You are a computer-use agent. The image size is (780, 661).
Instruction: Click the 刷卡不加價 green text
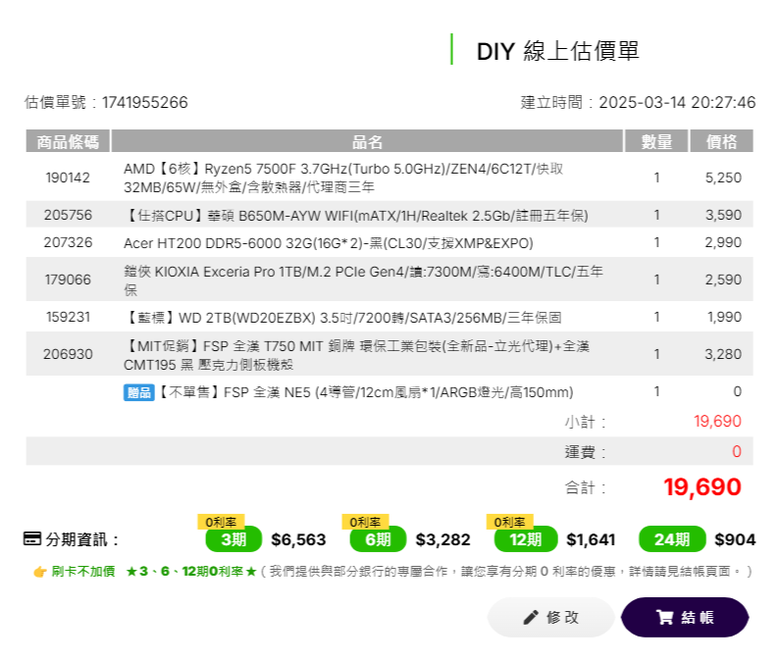[83, 571]
